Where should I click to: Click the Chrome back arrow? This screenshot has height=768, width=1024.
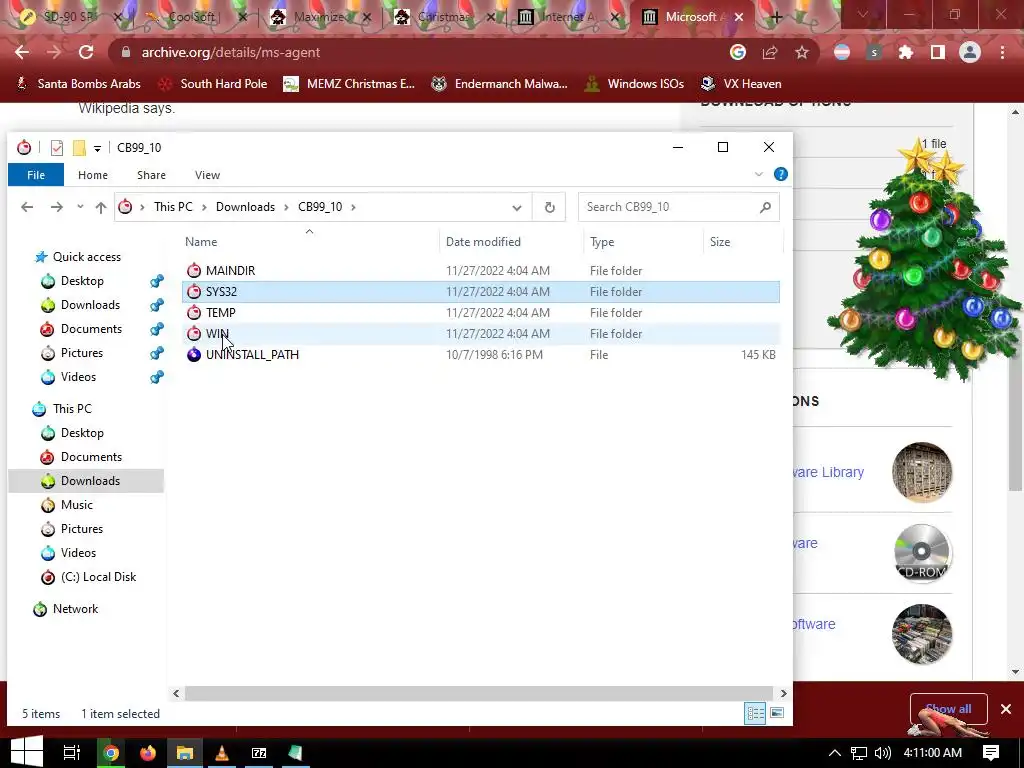pos(22,52)
